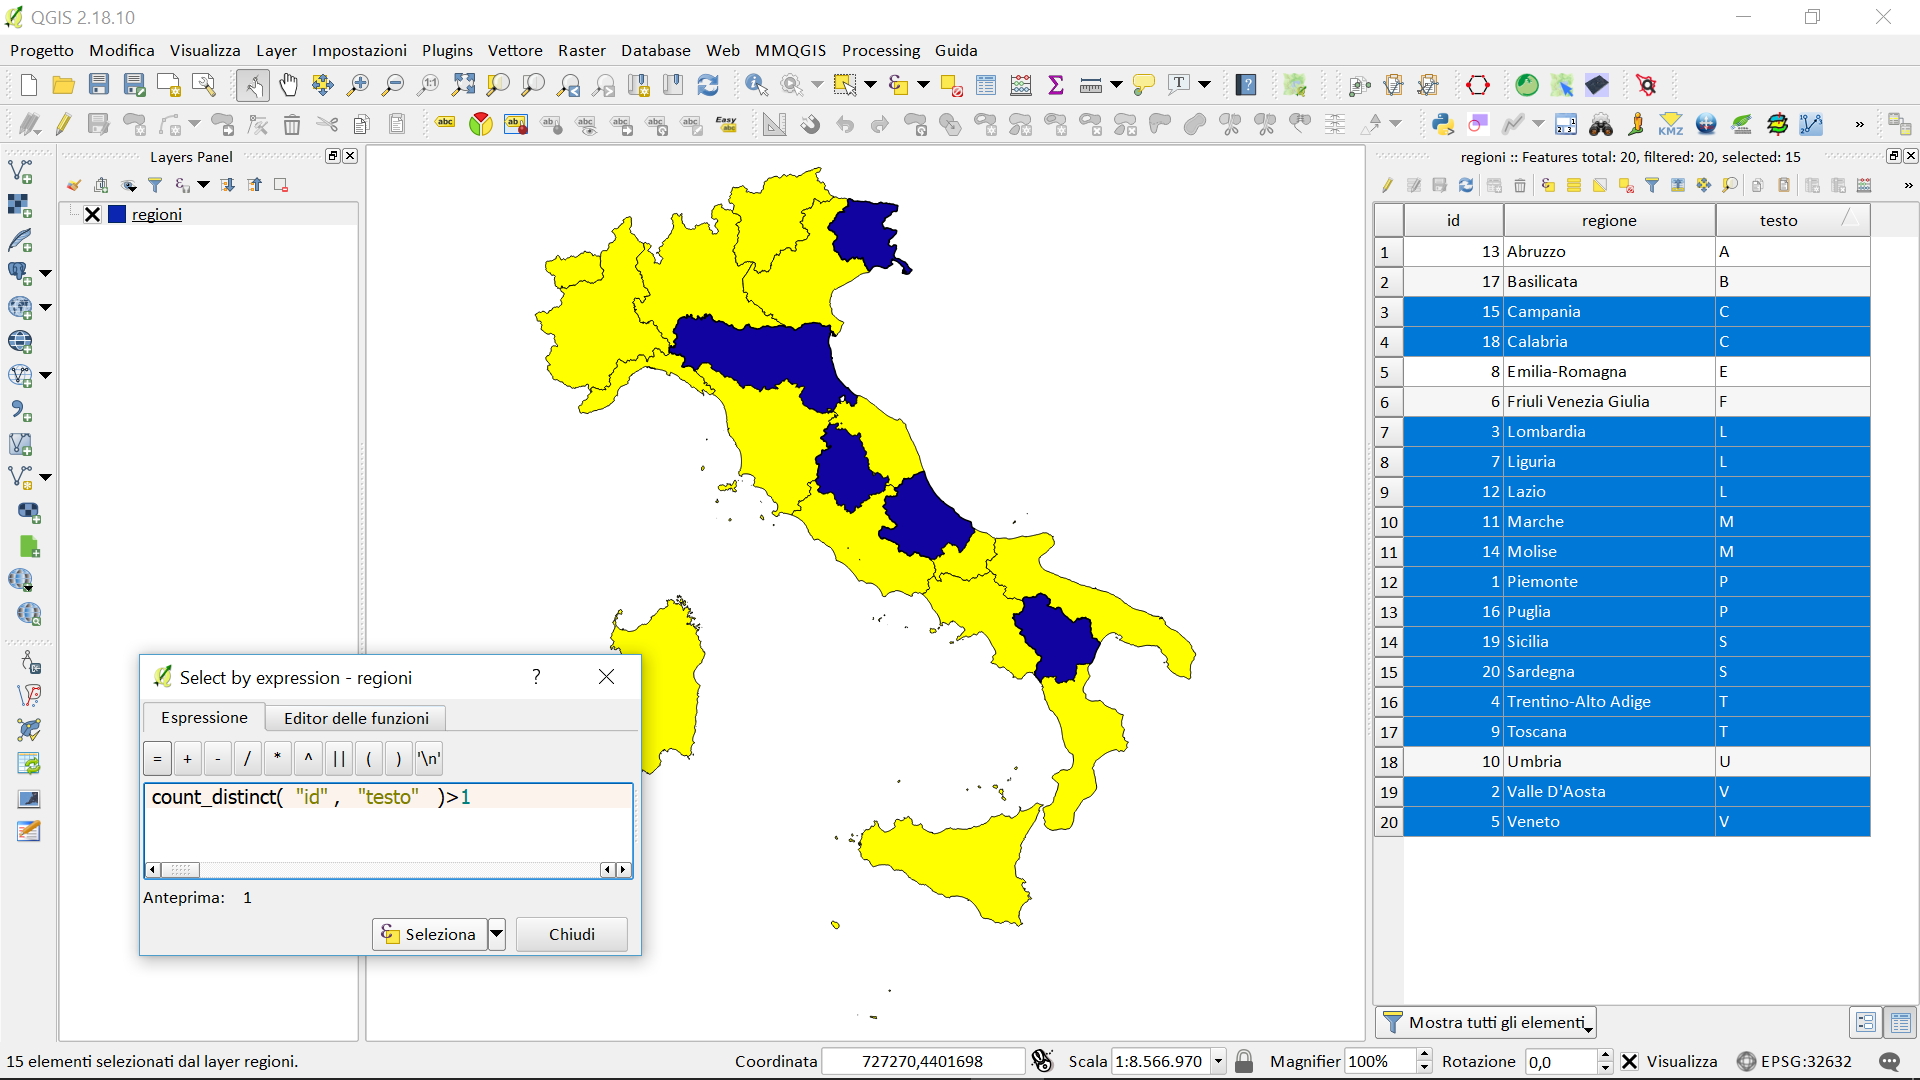Open the Vettore menu
This screenshot has height=1080, width=1920.
[x=514, y=50]
